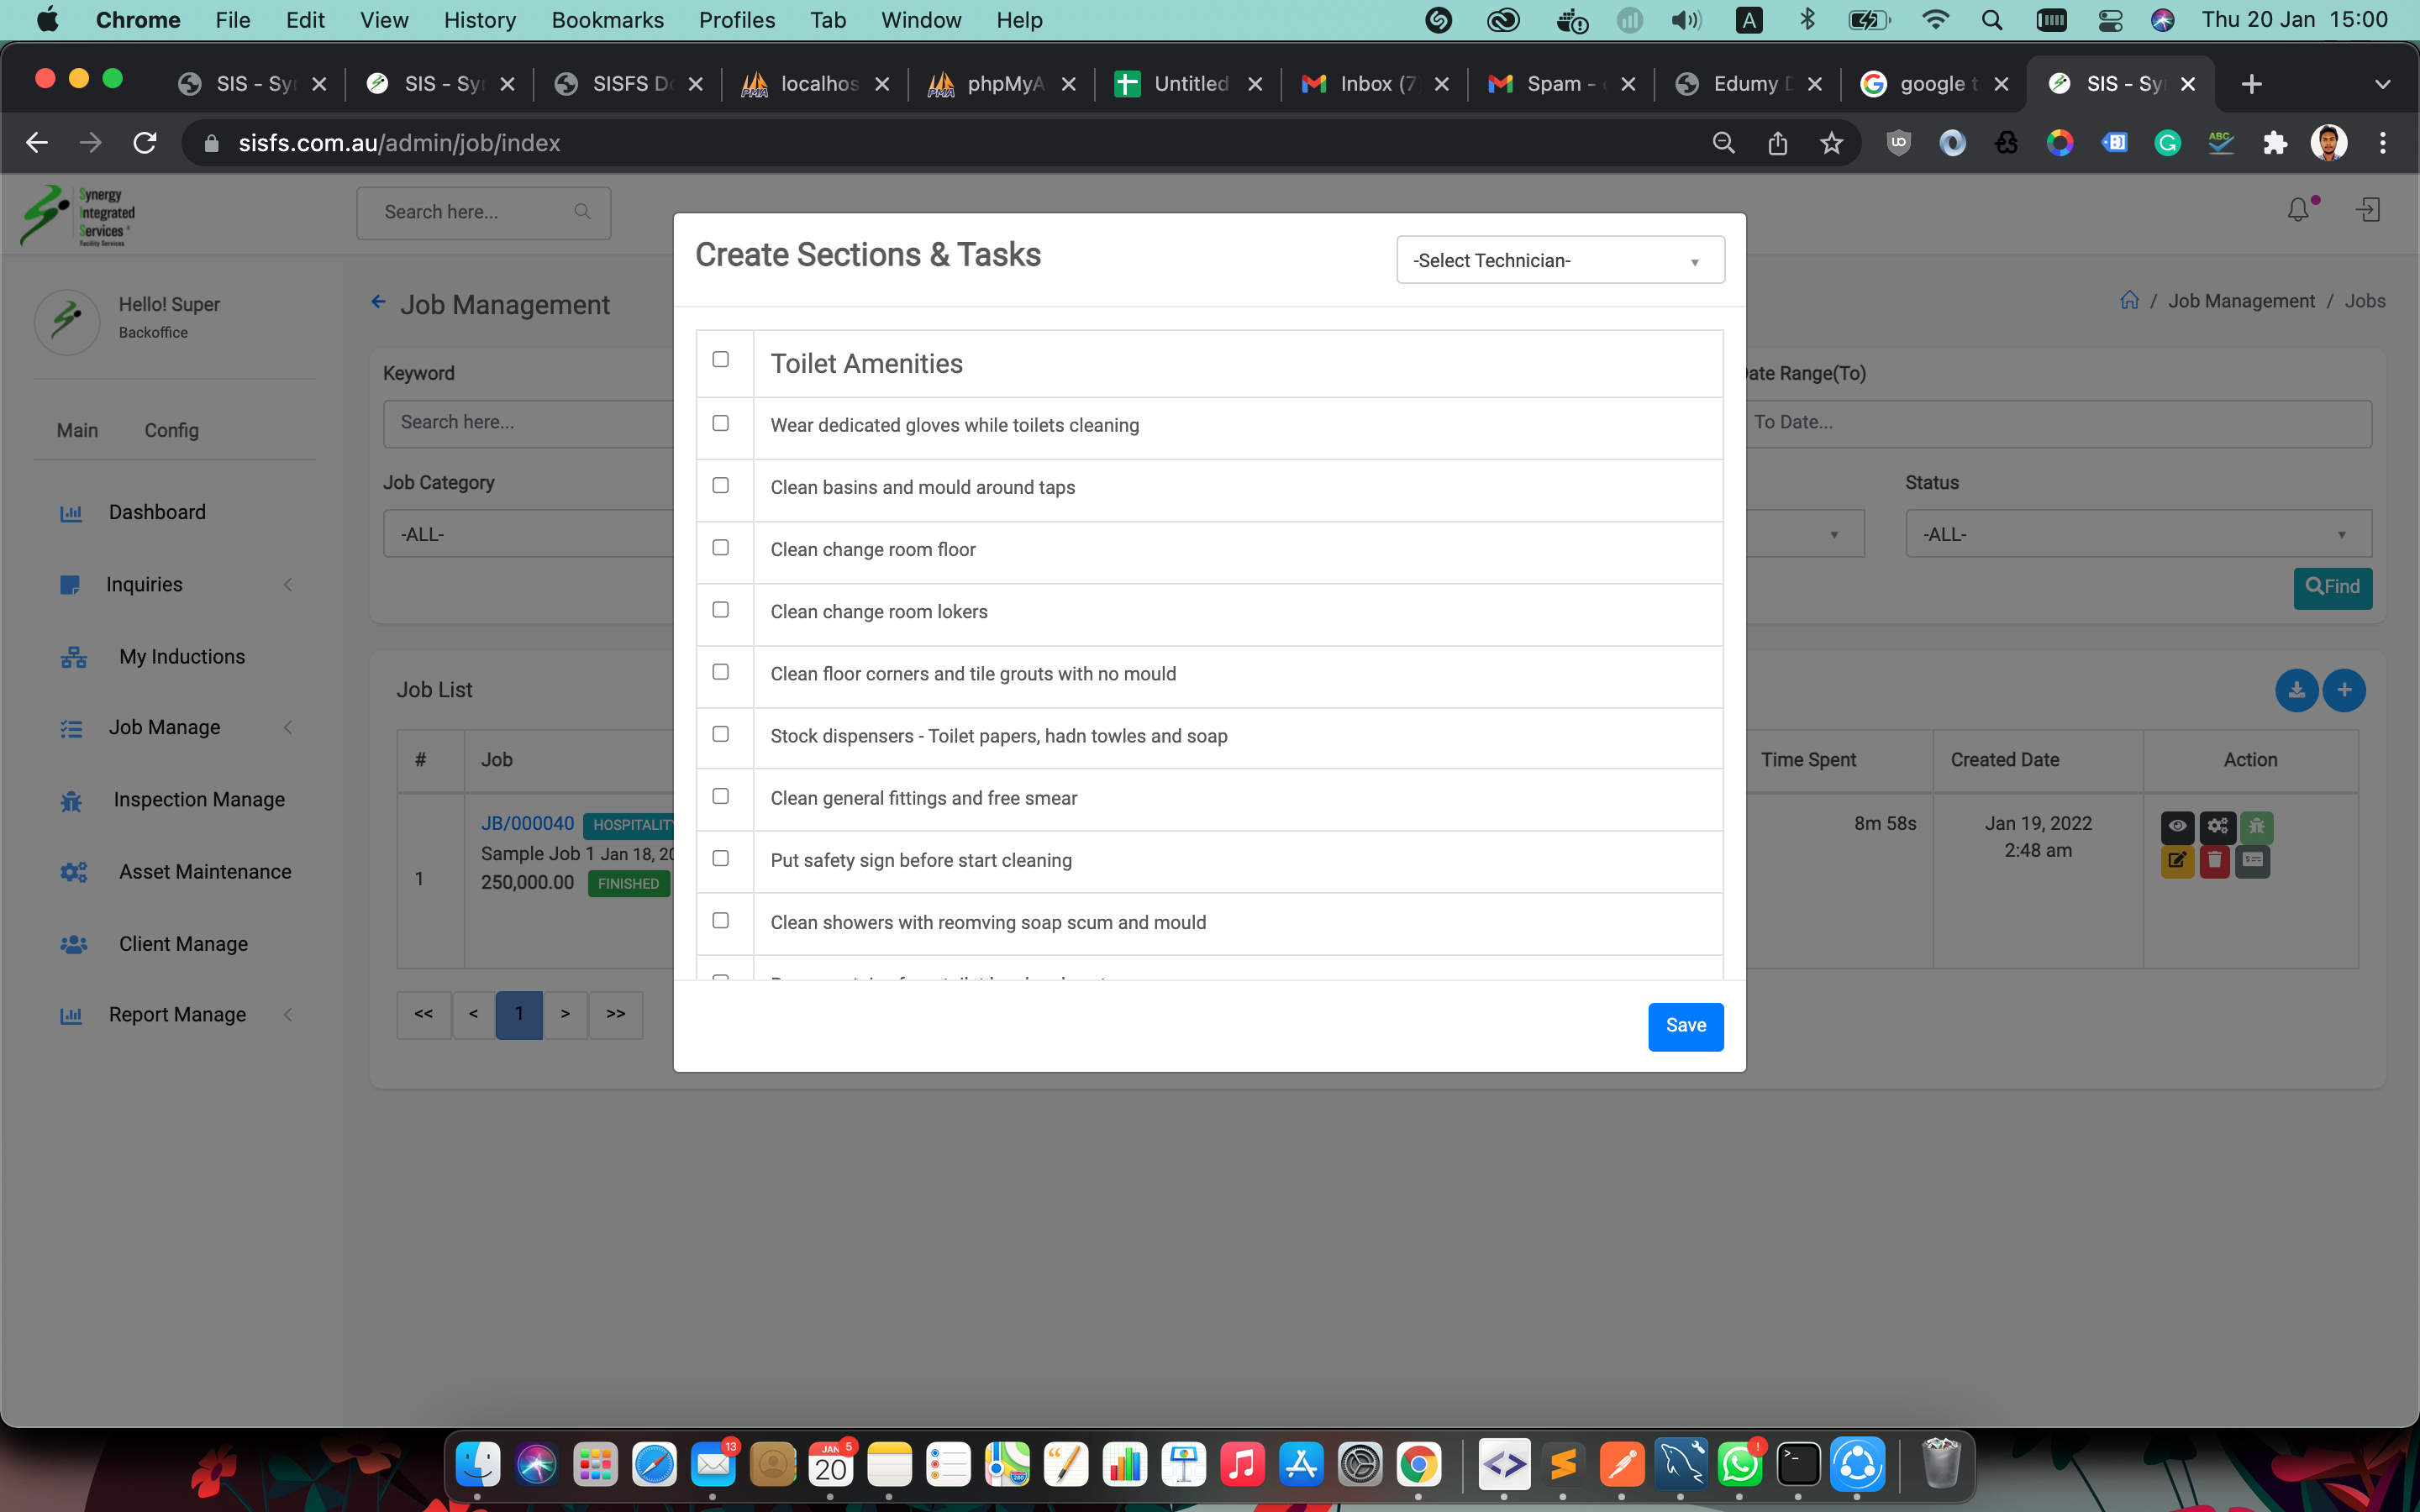Click the notification bell icon
This screenshot has height=1512, width=2420.
pos(2298,210)
